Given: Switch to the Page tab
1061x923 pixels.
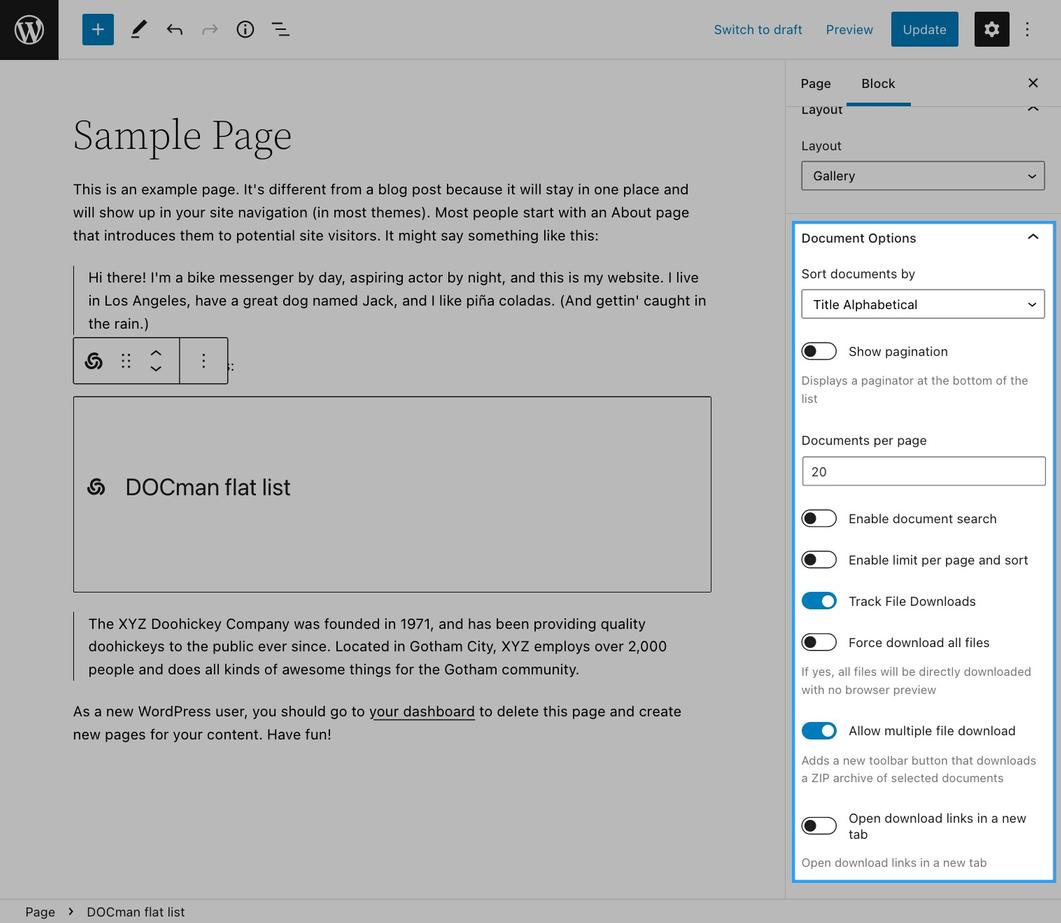Looking at the screenshot, I should point(815,83).
